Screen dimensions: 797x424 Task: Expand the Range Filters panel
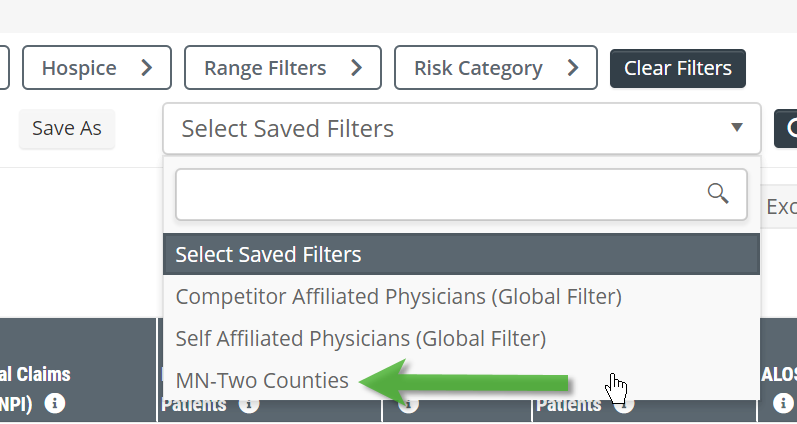283,68
